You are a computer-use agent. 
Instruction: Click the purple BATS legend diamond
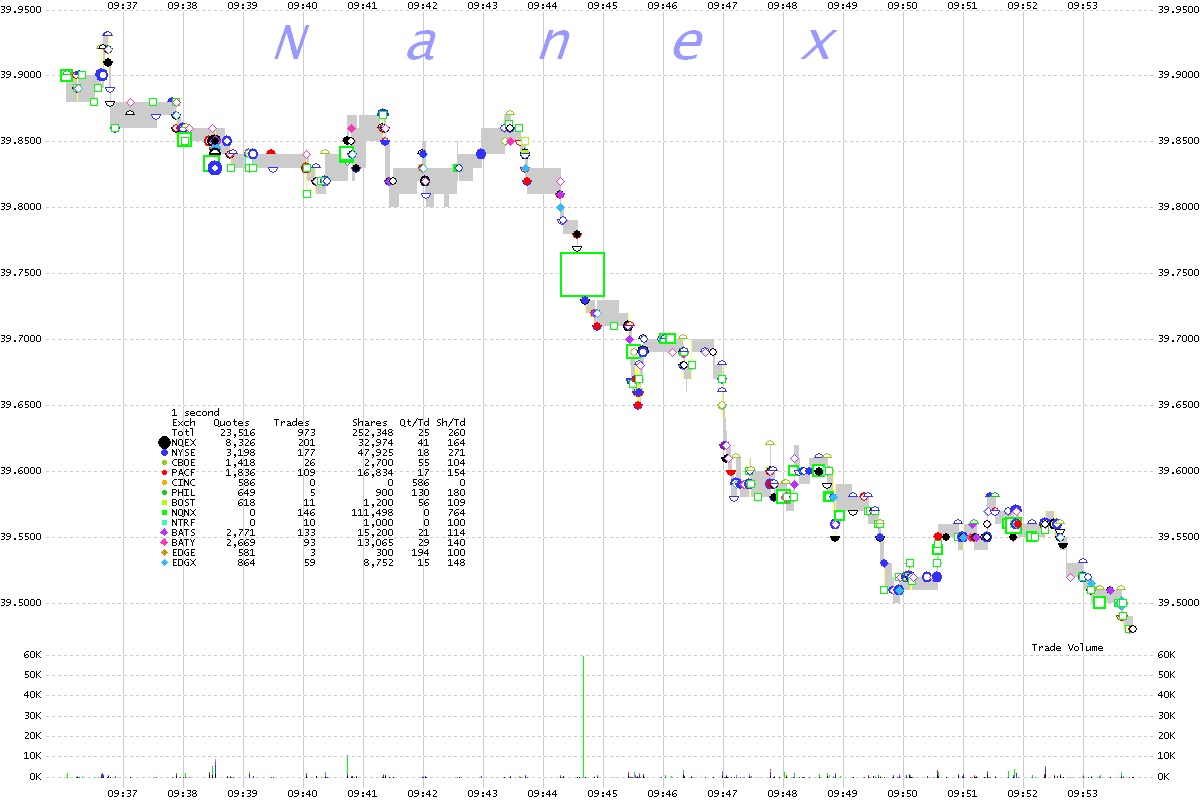coord(164,533)
